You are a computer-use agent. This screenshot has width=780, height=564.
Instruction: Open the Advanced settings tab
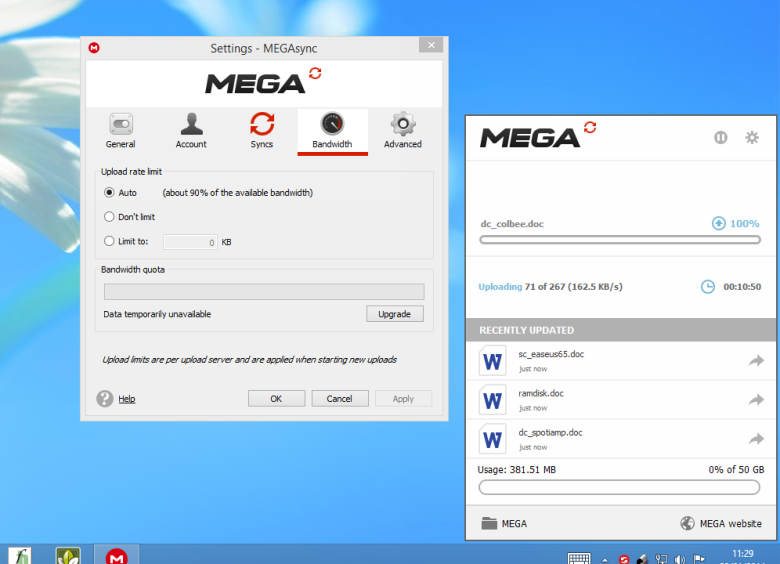[x=403, y=131]
